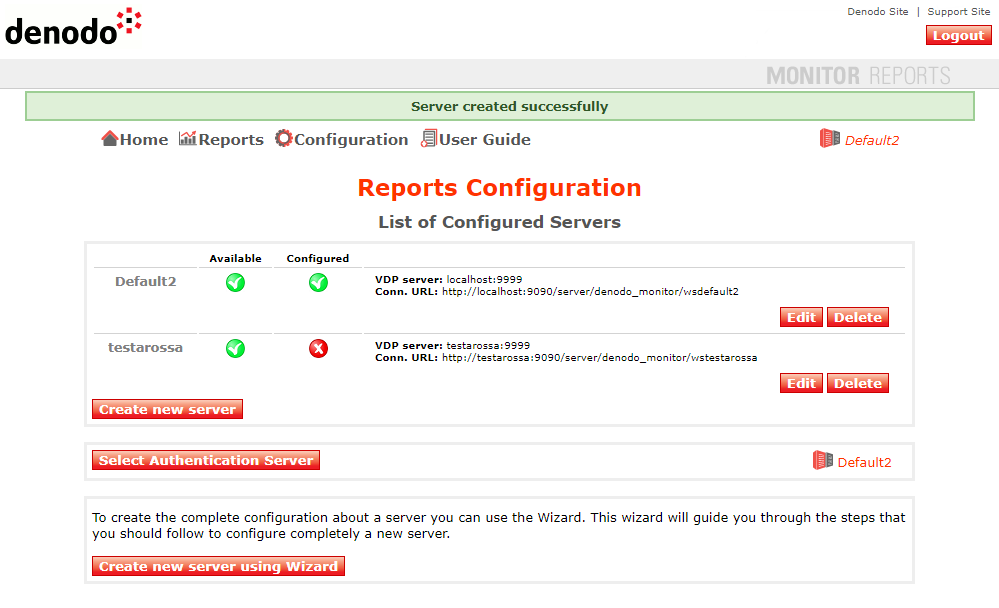Click the Denodo logo
The width and height of the screenshot is (999, 608).
point(73,27)
